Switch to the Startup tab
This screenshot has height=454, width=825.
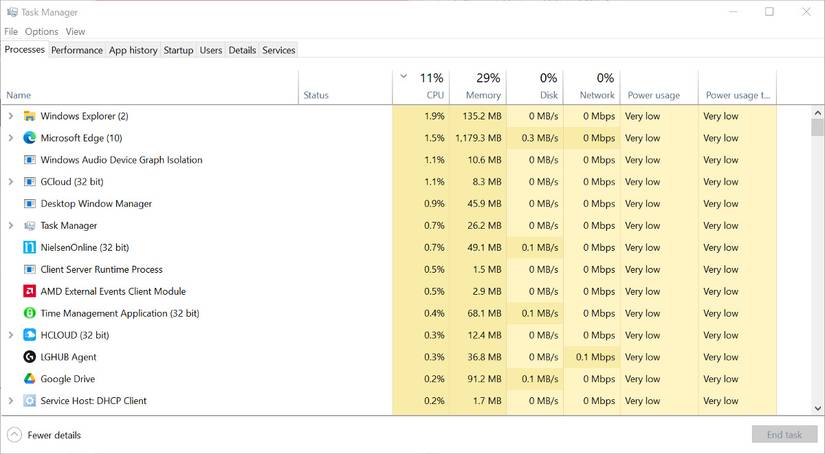tap(178, 50)
